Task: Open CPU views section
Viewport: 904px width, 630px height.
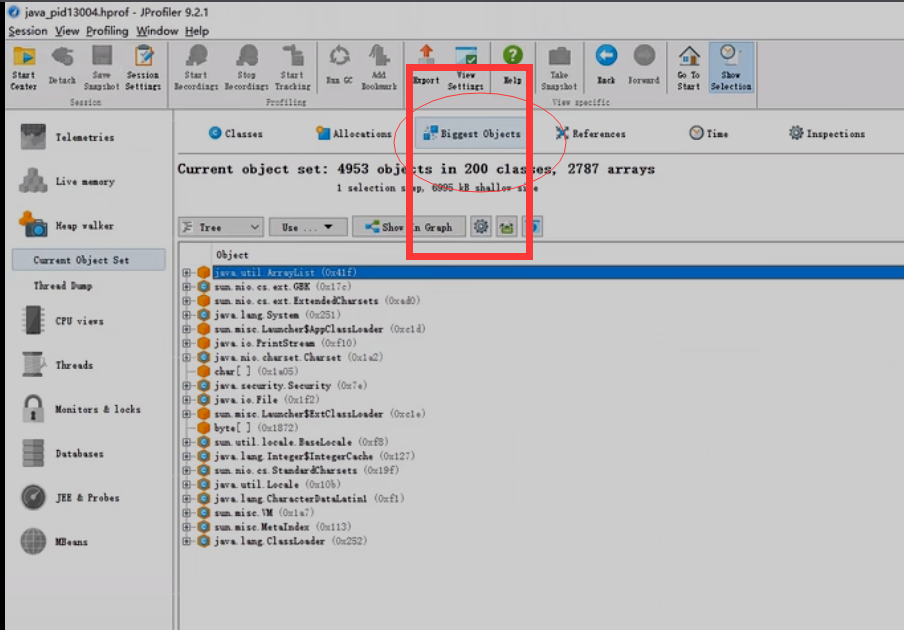Action: (x=63, y=320)
